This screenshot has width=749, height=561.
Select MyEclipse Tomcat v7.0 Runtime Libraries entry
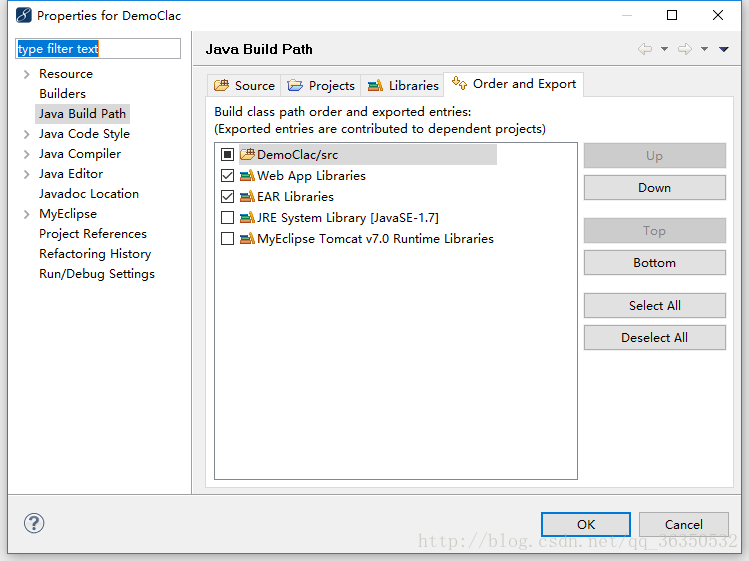click(x=375, y=239)
